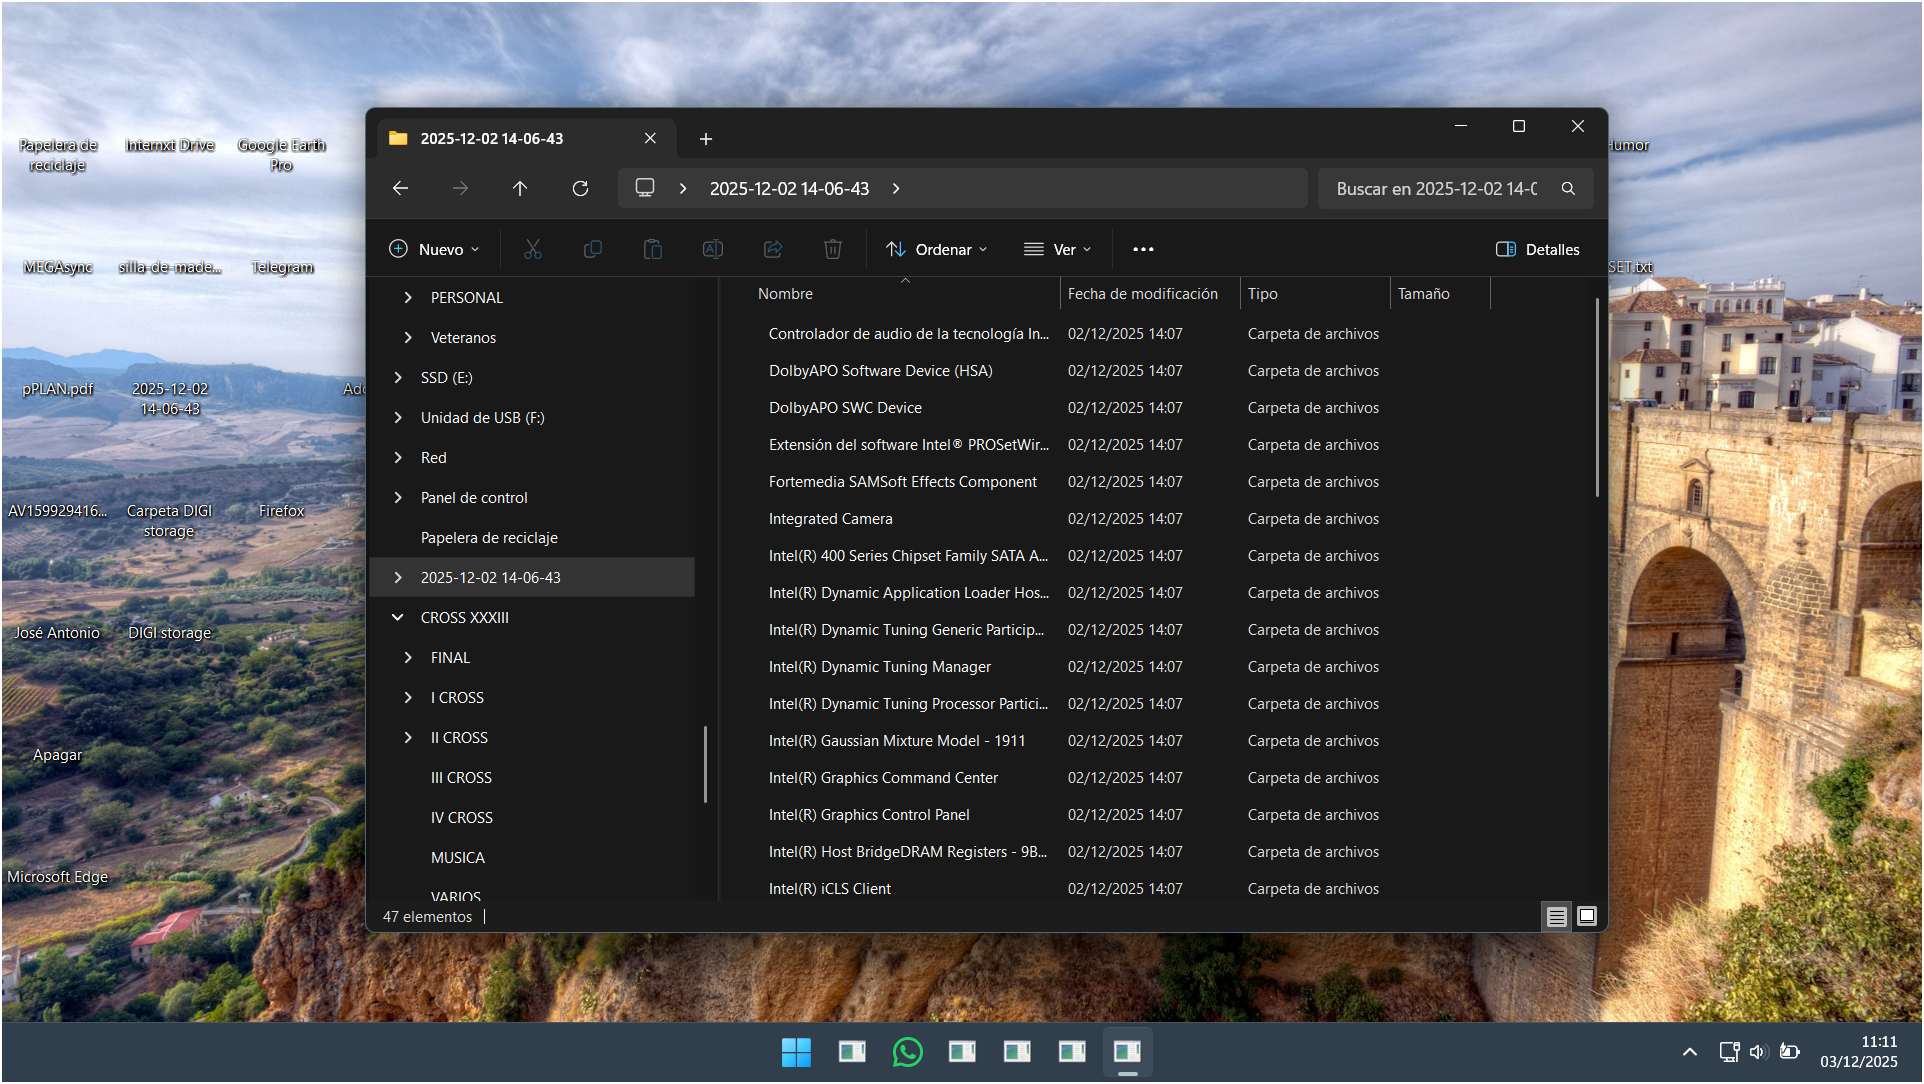Screen dimensions: 1924x1084
Task: Open WhatsApp from the taskbar
Action: point(907,1052)
